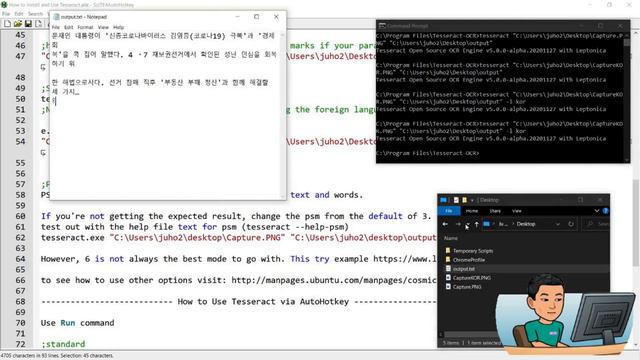Viewport: 640px width, 360px height.
Task: Click the Open file icon in SciTE toolbar
Action: 18,24
